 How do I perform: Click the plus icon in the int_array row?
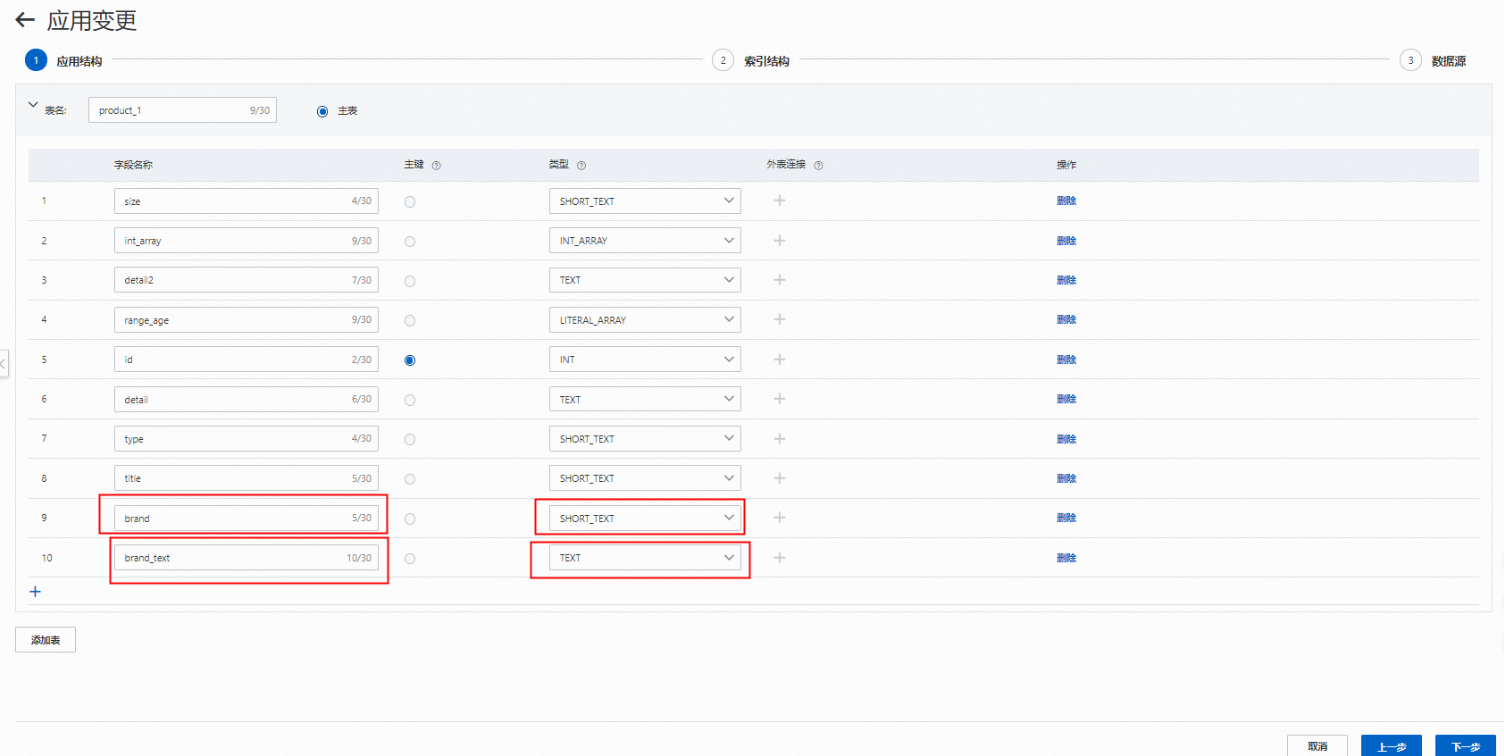pos(780,241)
